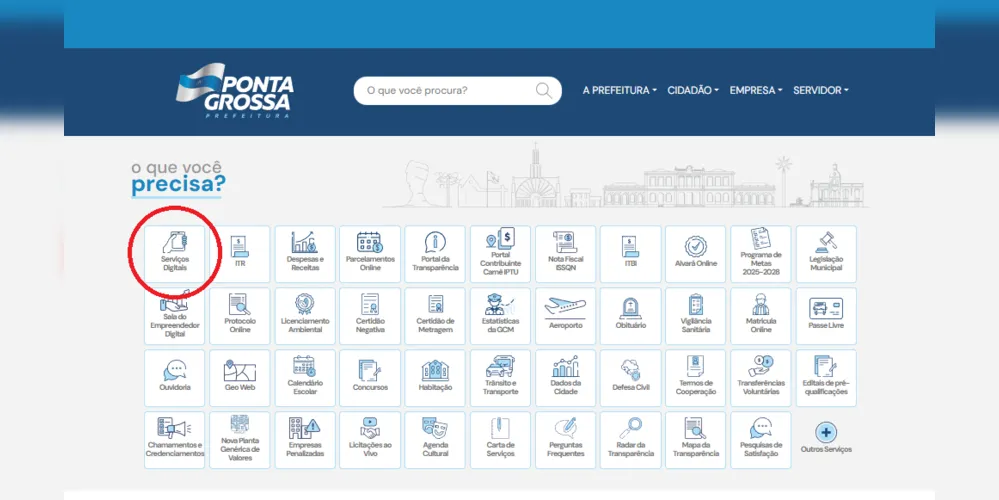
Task: Open Vigilância Sanitária tile
Action: tap(695, 316)
